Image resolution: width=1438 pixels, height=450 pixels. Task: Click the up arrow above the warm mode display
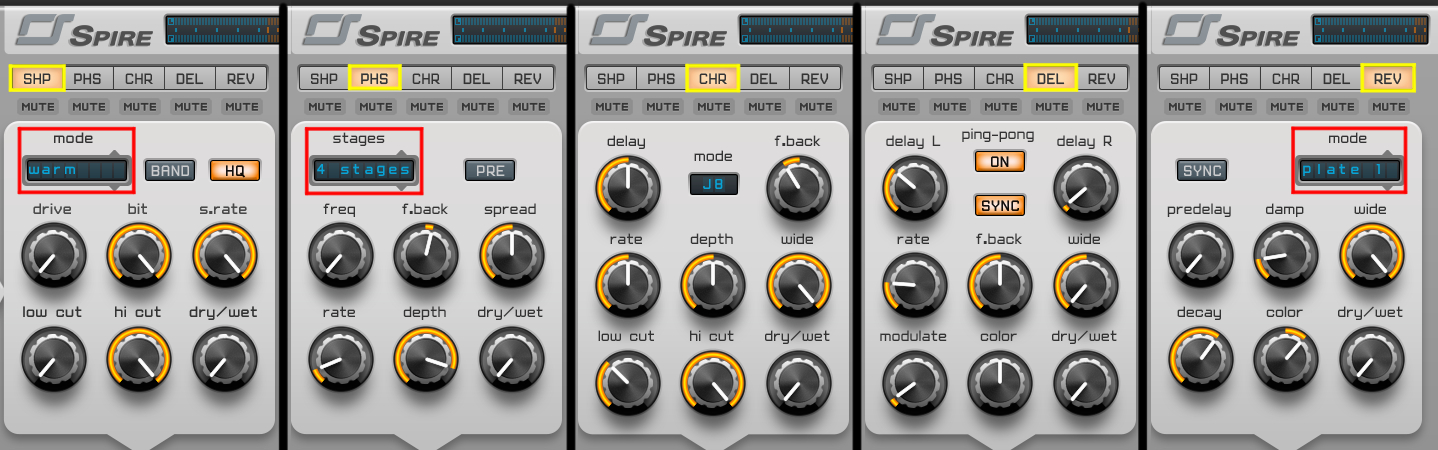coord(116,153)
